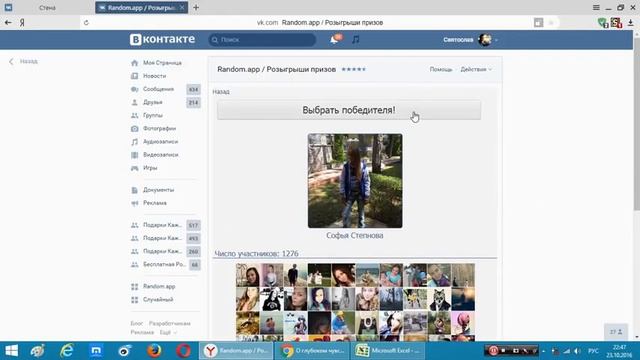Click the РУС language indicator
The image size is (640, 360).
(593, 351)
